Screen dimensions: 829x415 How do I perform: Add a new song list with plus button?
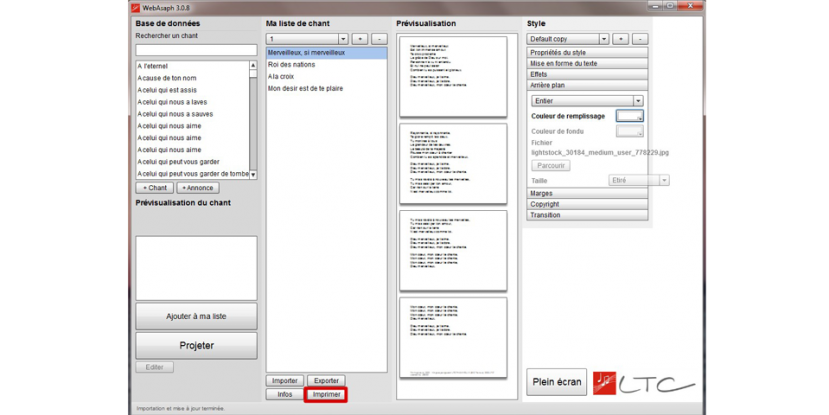coord(360,39)
